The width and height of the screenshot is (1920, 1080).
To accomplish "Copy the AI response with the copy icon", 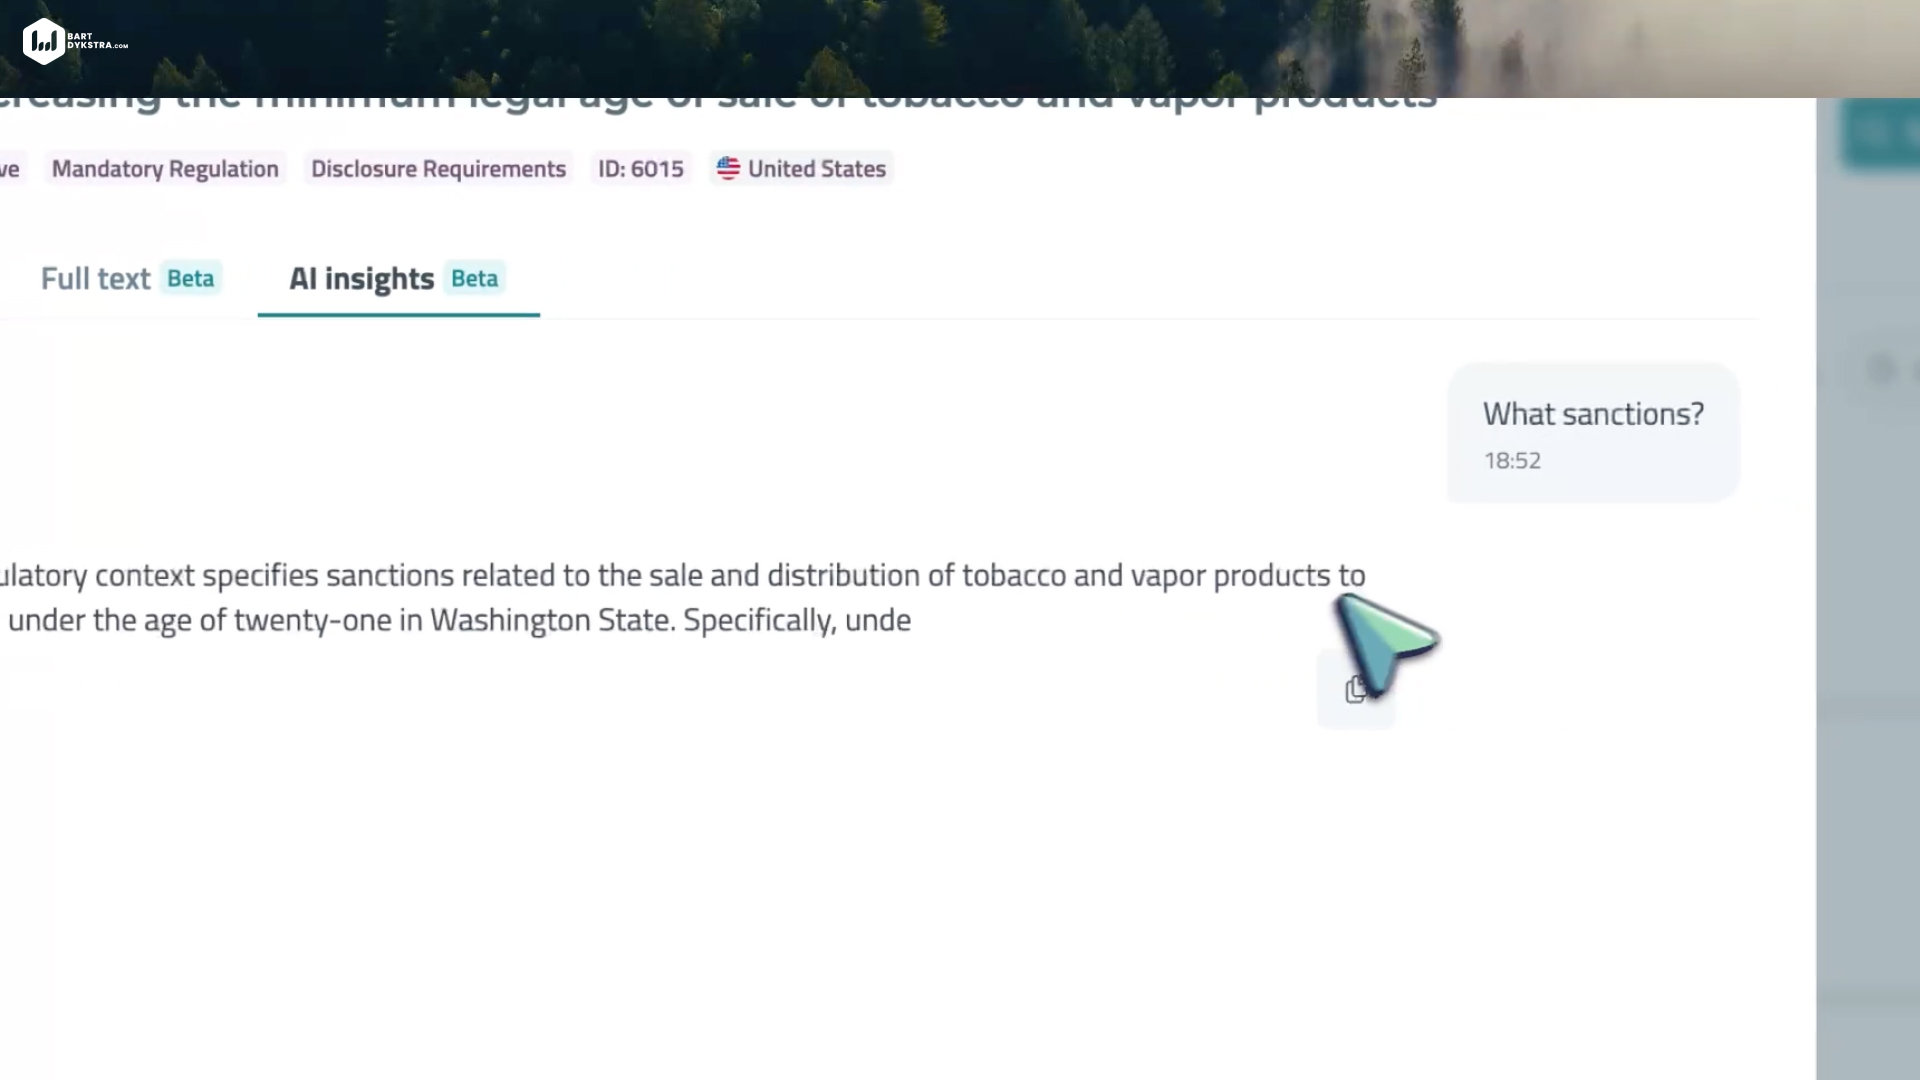I will coord(1355,690).
